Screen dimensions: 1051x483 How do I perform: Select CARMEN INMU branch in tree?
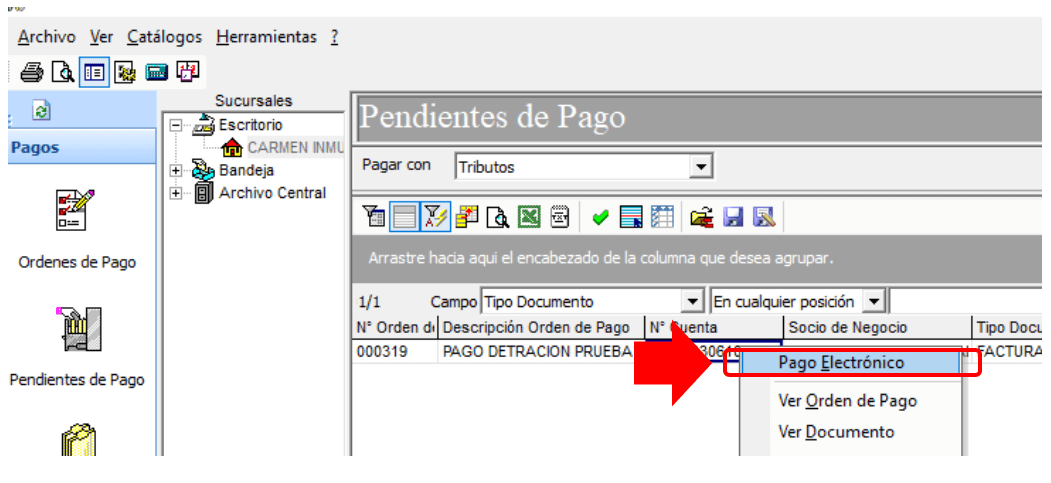[295, 147]
